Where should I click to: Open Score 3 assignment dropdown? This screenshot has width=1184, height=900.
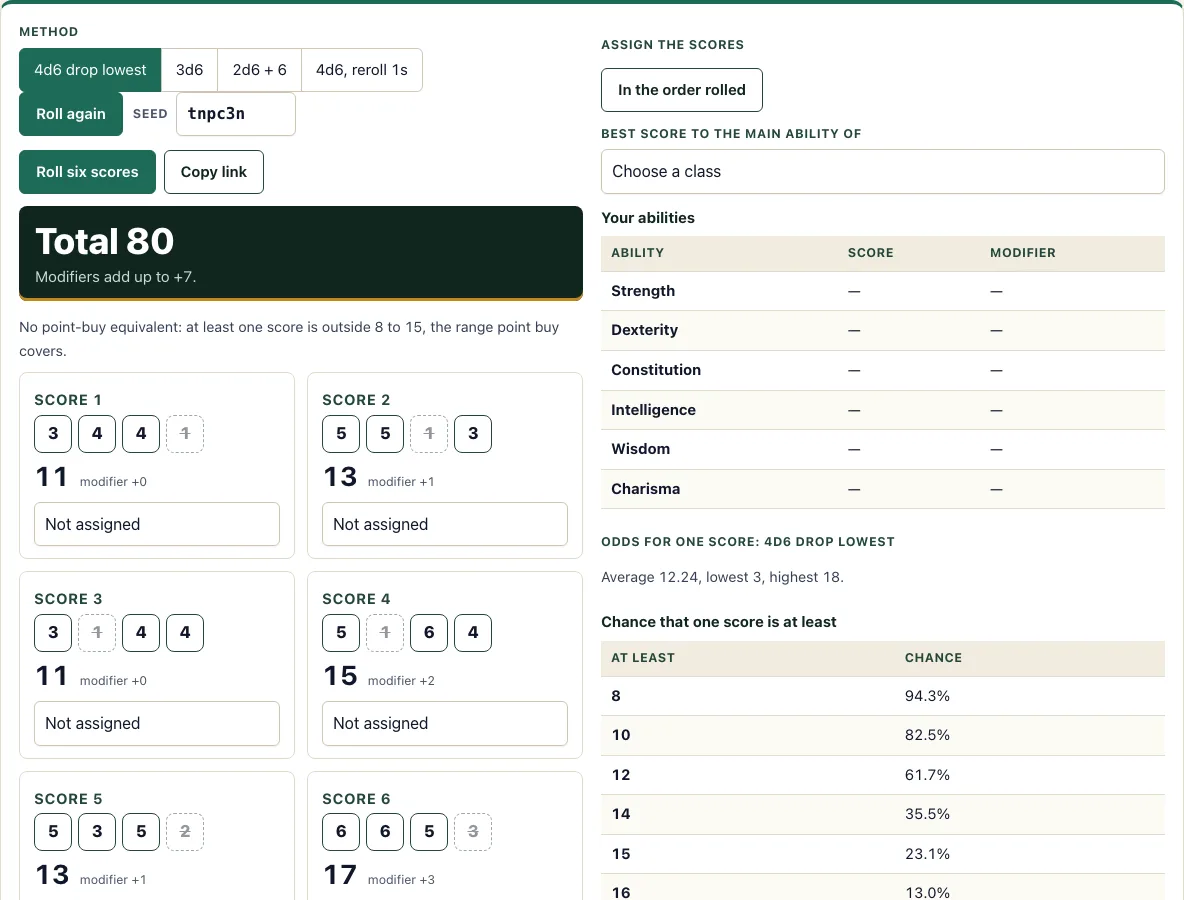coord(157,723)
